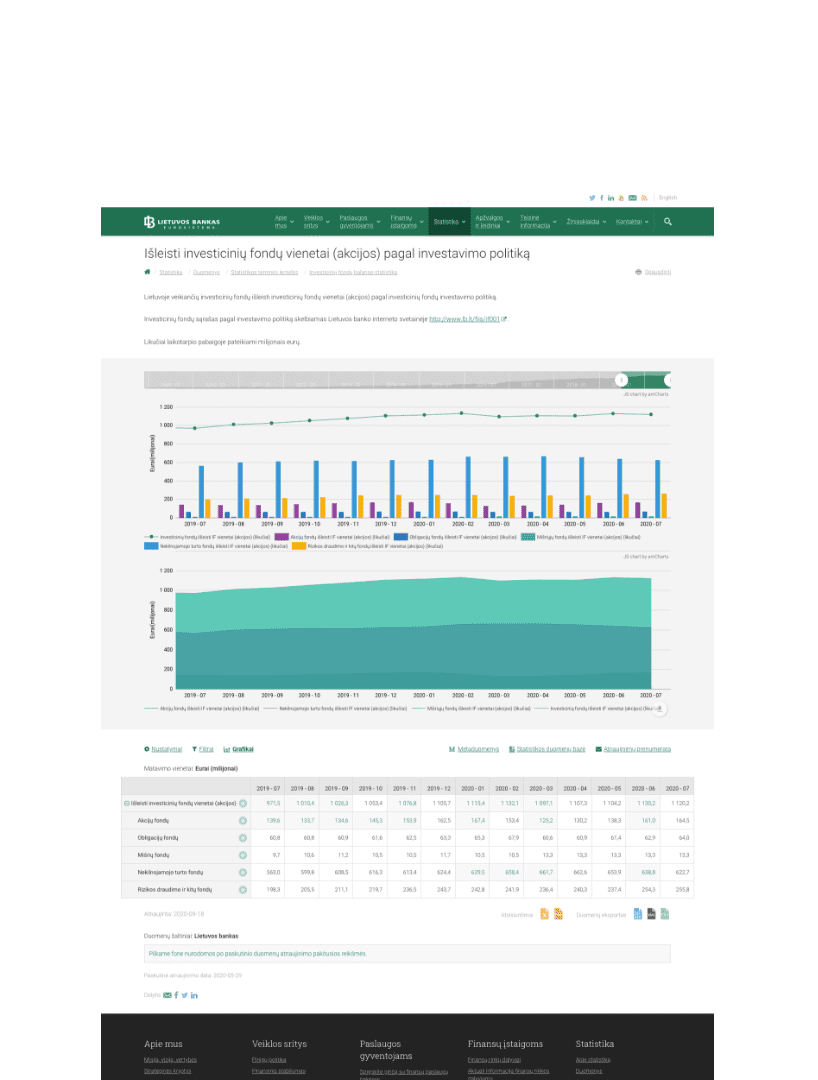This screenshot has height=1080, width=818.
Task: Share via LinkedIn icon near Dalytis
Action: coord(194,995)
